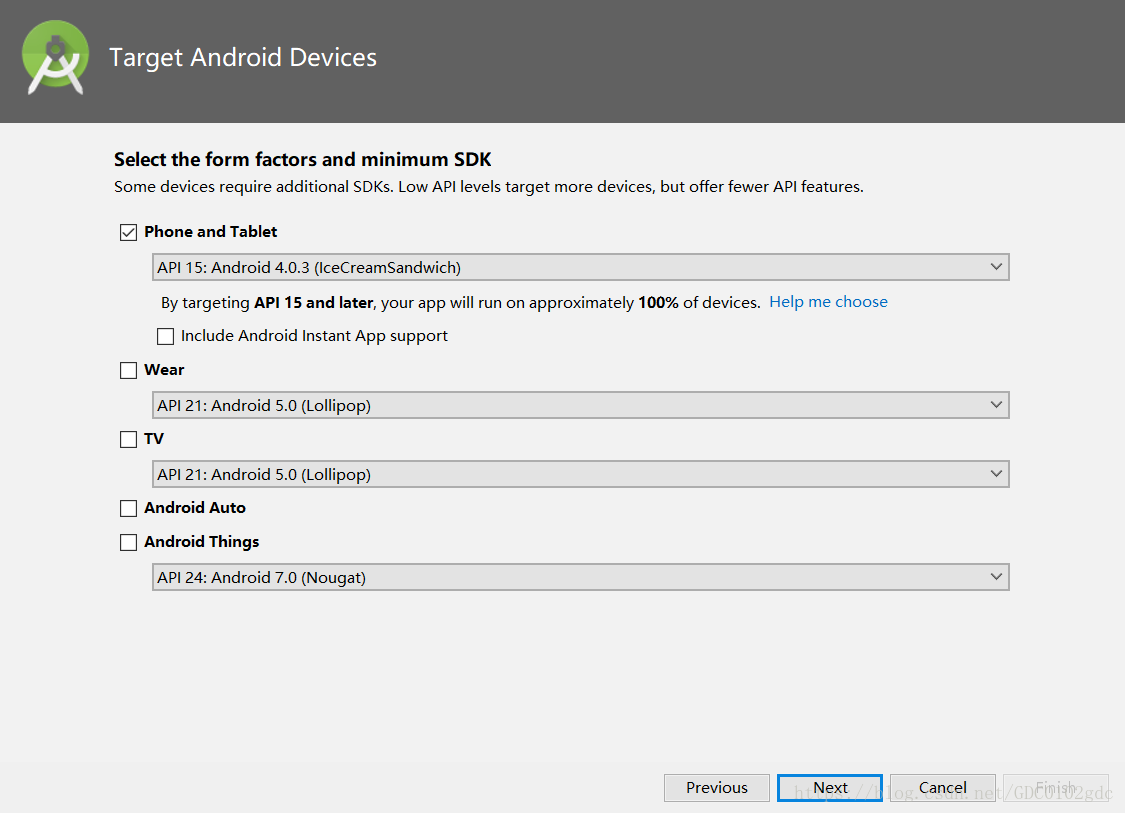Open the Android Things API 24 dropdown
Screen dimensions: 1125x813
pos(580,577)
